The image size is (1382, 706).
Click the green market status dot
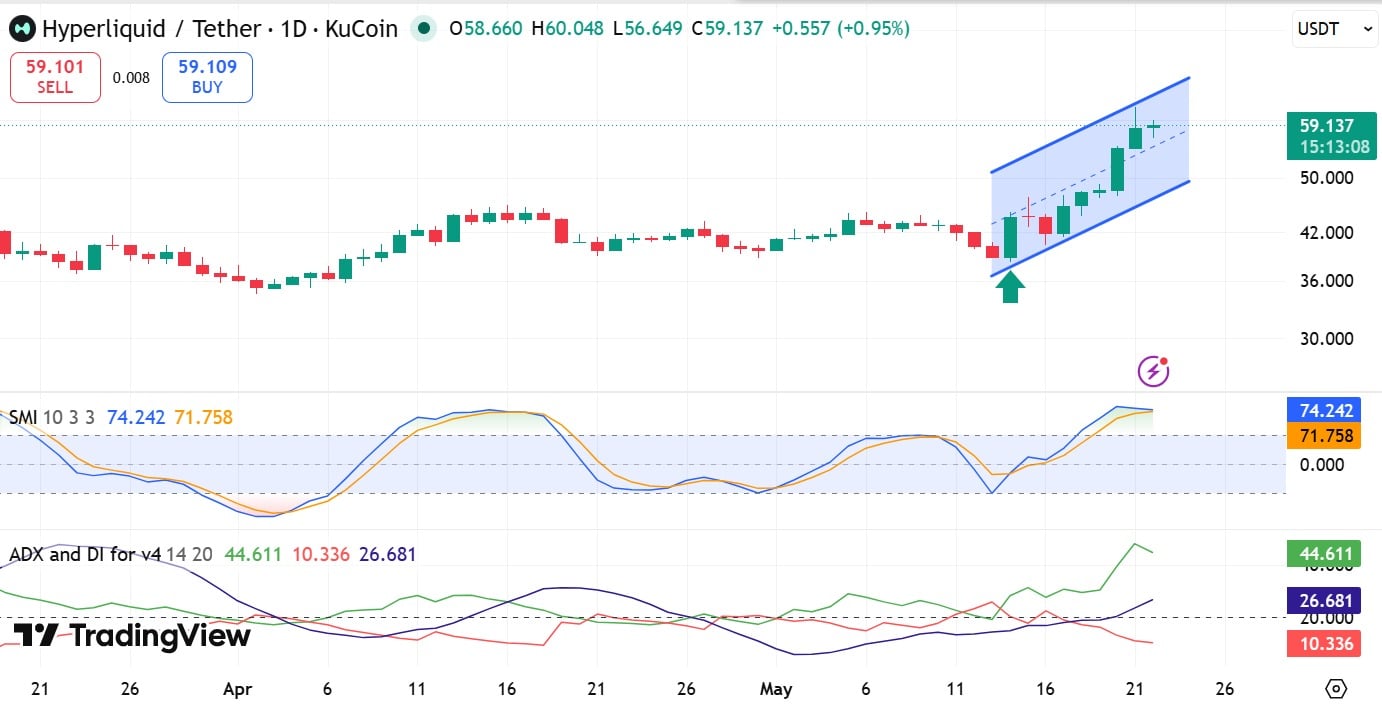point(425,29)
